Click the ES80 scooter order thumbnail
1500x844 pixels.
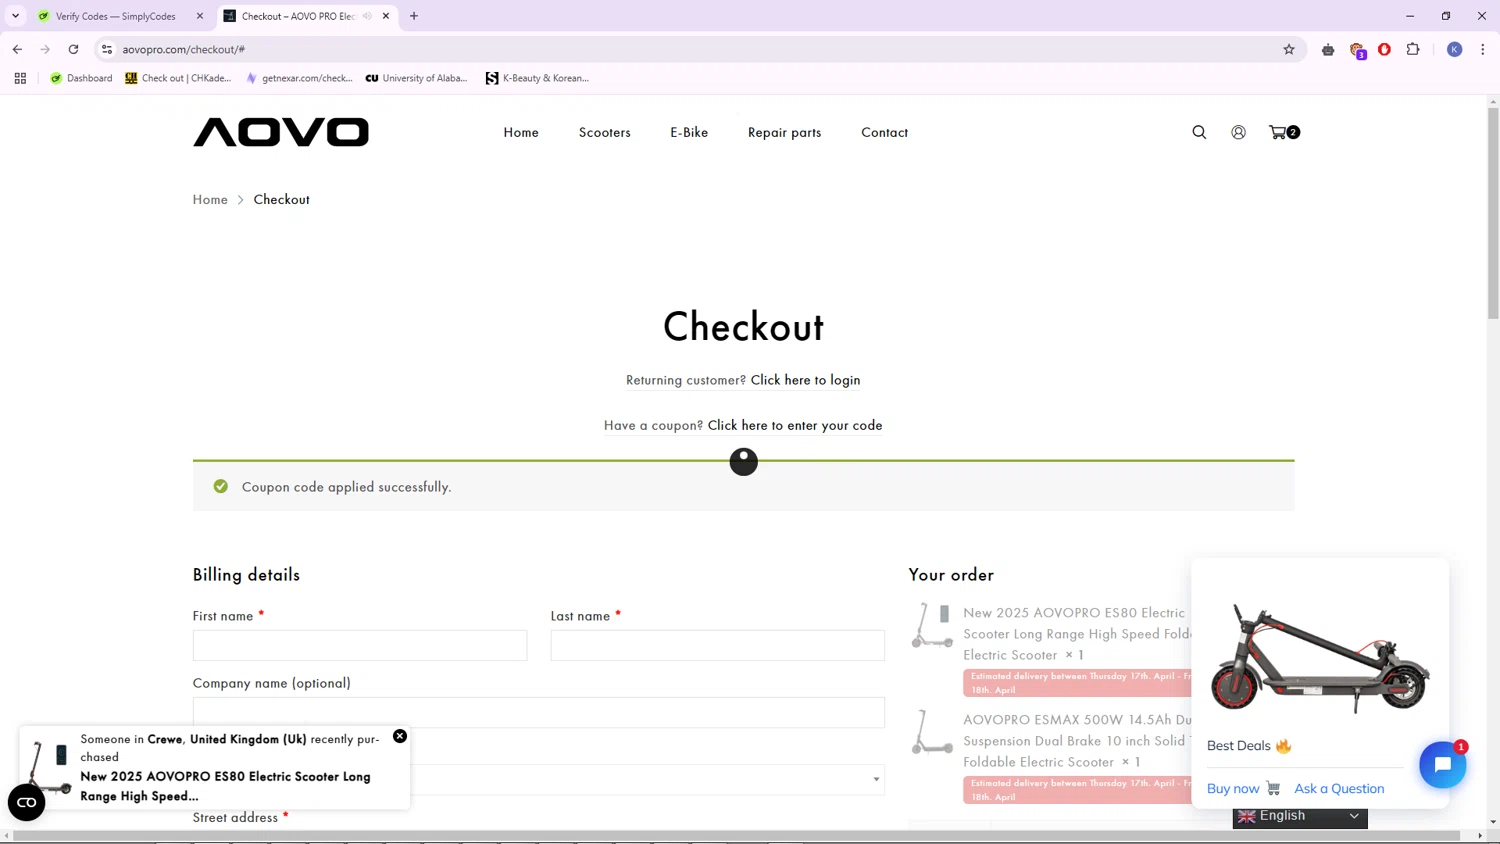932,625
